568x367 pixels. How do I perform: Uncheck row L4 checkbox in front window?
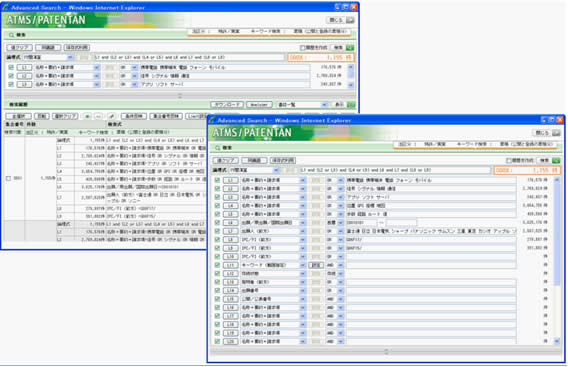217,205
